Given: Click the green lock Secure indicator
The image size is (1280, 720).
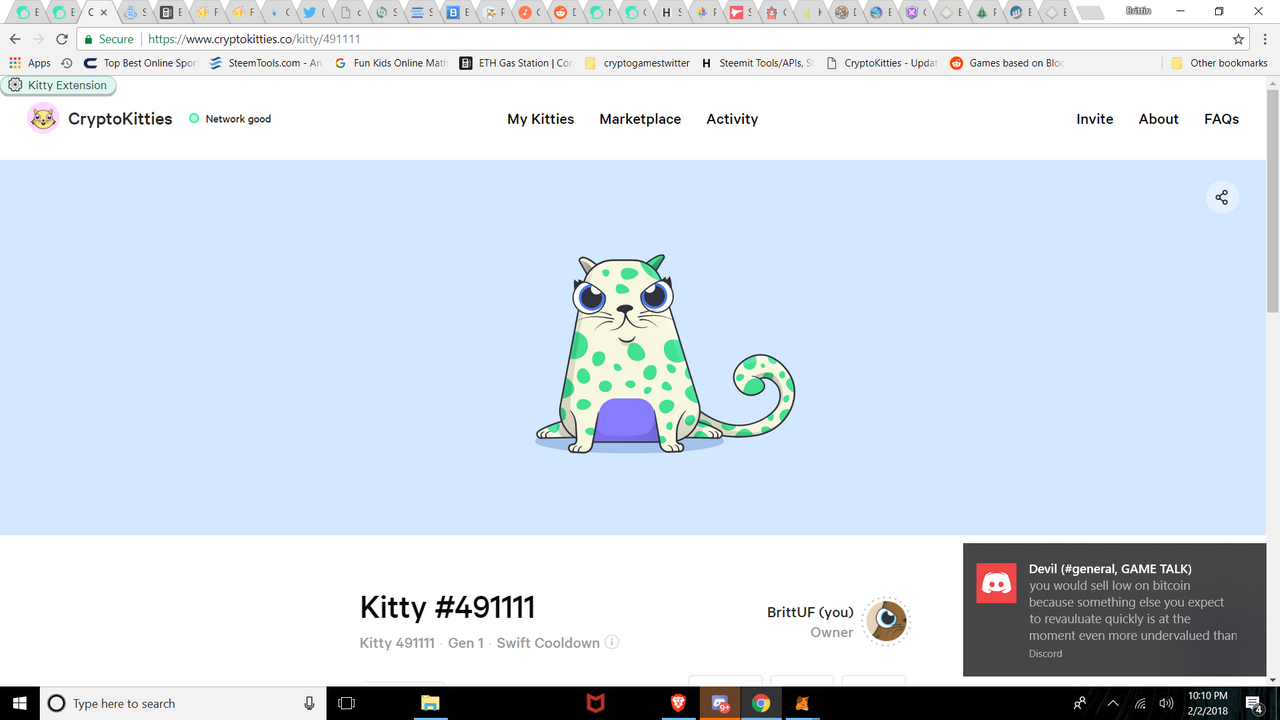Looking at the screenshot, I should coord(109,39).
